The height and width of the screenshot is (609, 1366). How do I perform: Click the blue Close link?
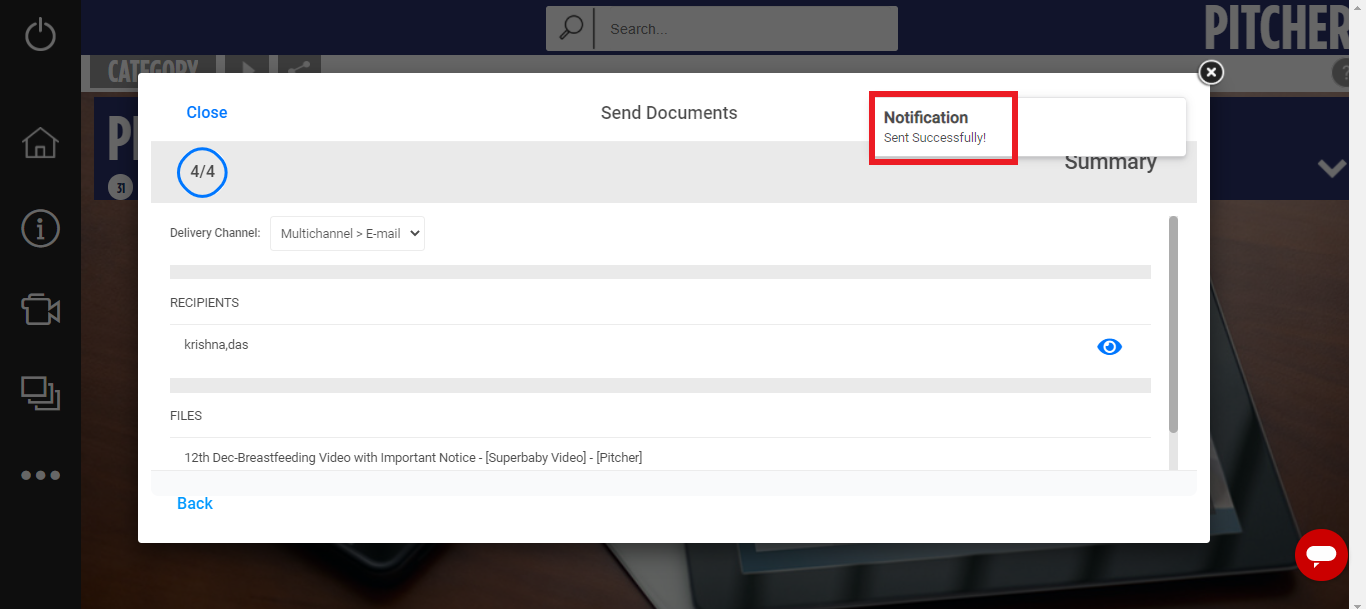coord(207,113)
